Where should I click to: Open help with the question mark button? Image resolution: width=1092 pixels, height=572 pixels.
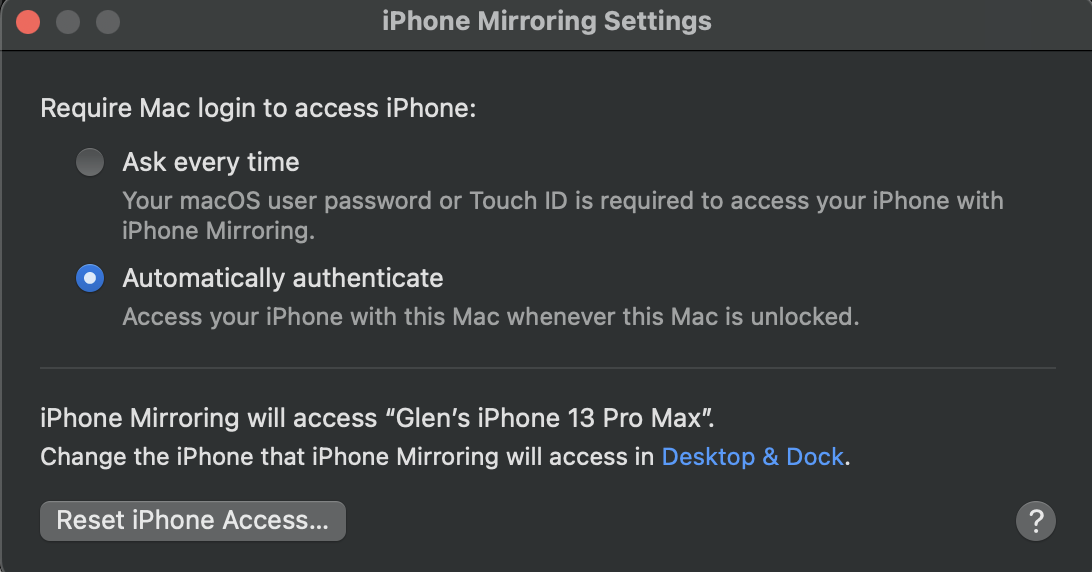1035,521
